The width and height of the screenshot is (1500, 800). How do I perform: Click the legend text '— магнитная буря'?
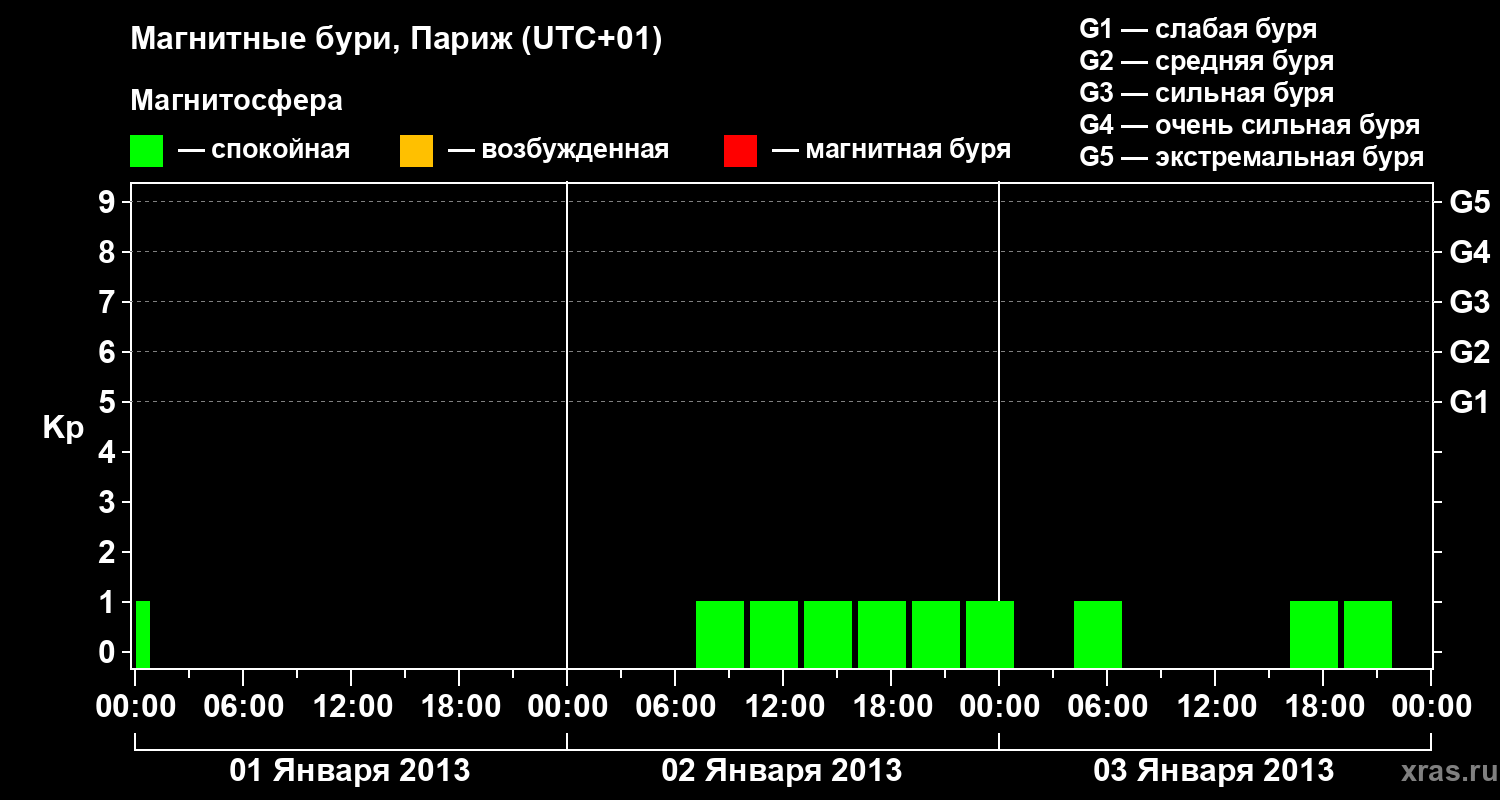point(892,150)
